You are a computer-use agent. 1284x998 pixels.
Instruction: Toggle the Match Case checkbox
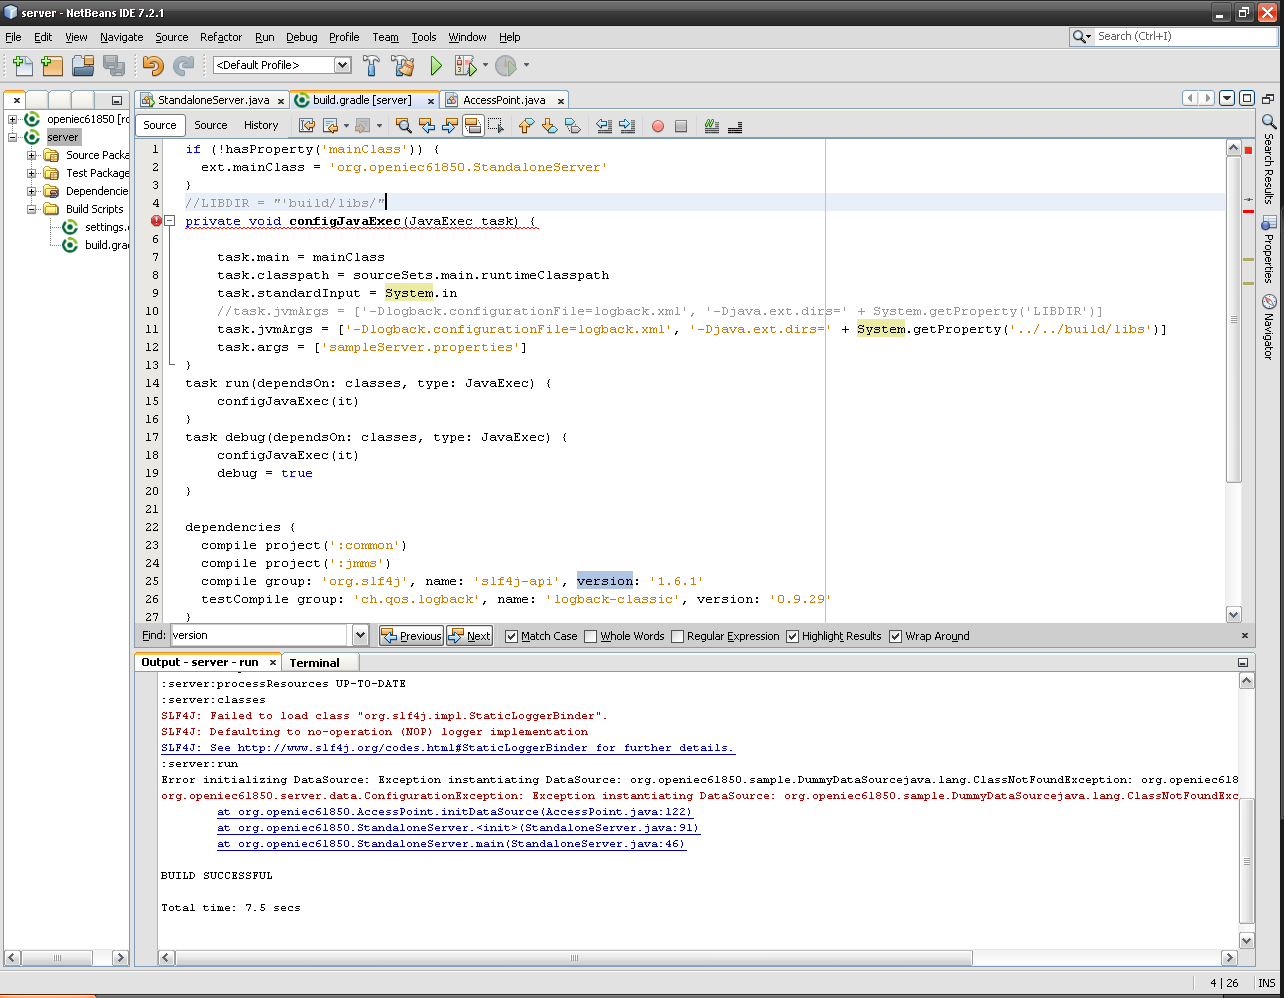pyautogui.click(x=512, y=636)
